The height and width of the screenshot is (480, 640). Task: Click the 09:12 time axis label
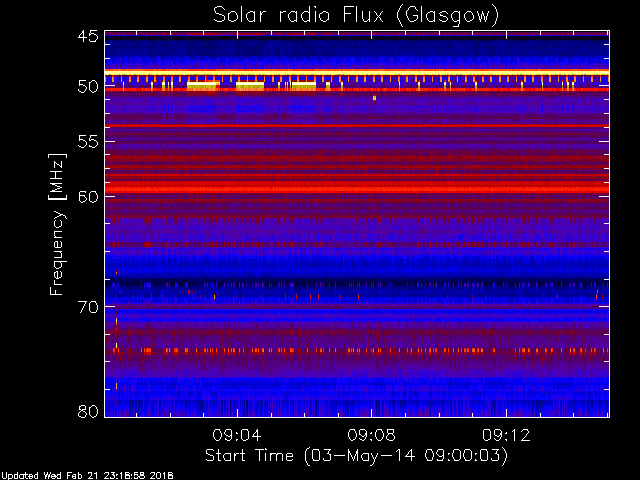[506, 435]
